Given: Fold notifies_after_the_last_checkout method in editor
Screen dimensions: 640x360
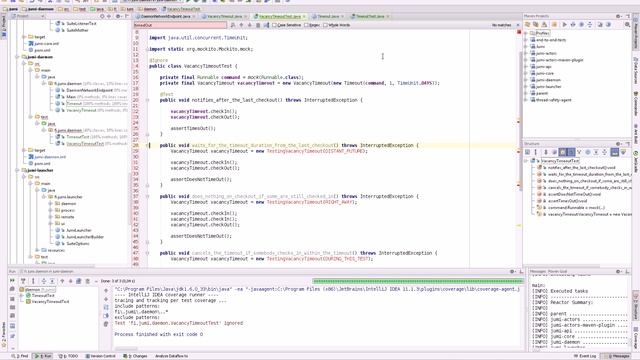Looking at the screenshot, I should click(147, 100).
